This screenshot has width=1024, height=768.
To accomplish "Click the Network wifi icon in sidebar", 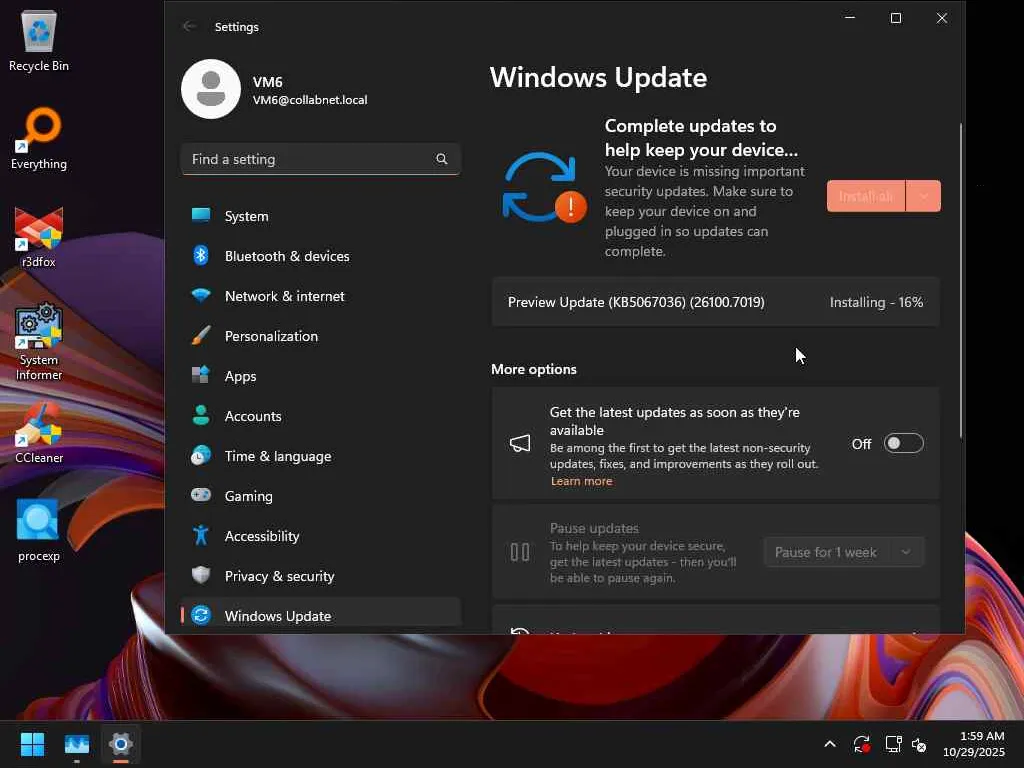I will (x=201, y=295).
